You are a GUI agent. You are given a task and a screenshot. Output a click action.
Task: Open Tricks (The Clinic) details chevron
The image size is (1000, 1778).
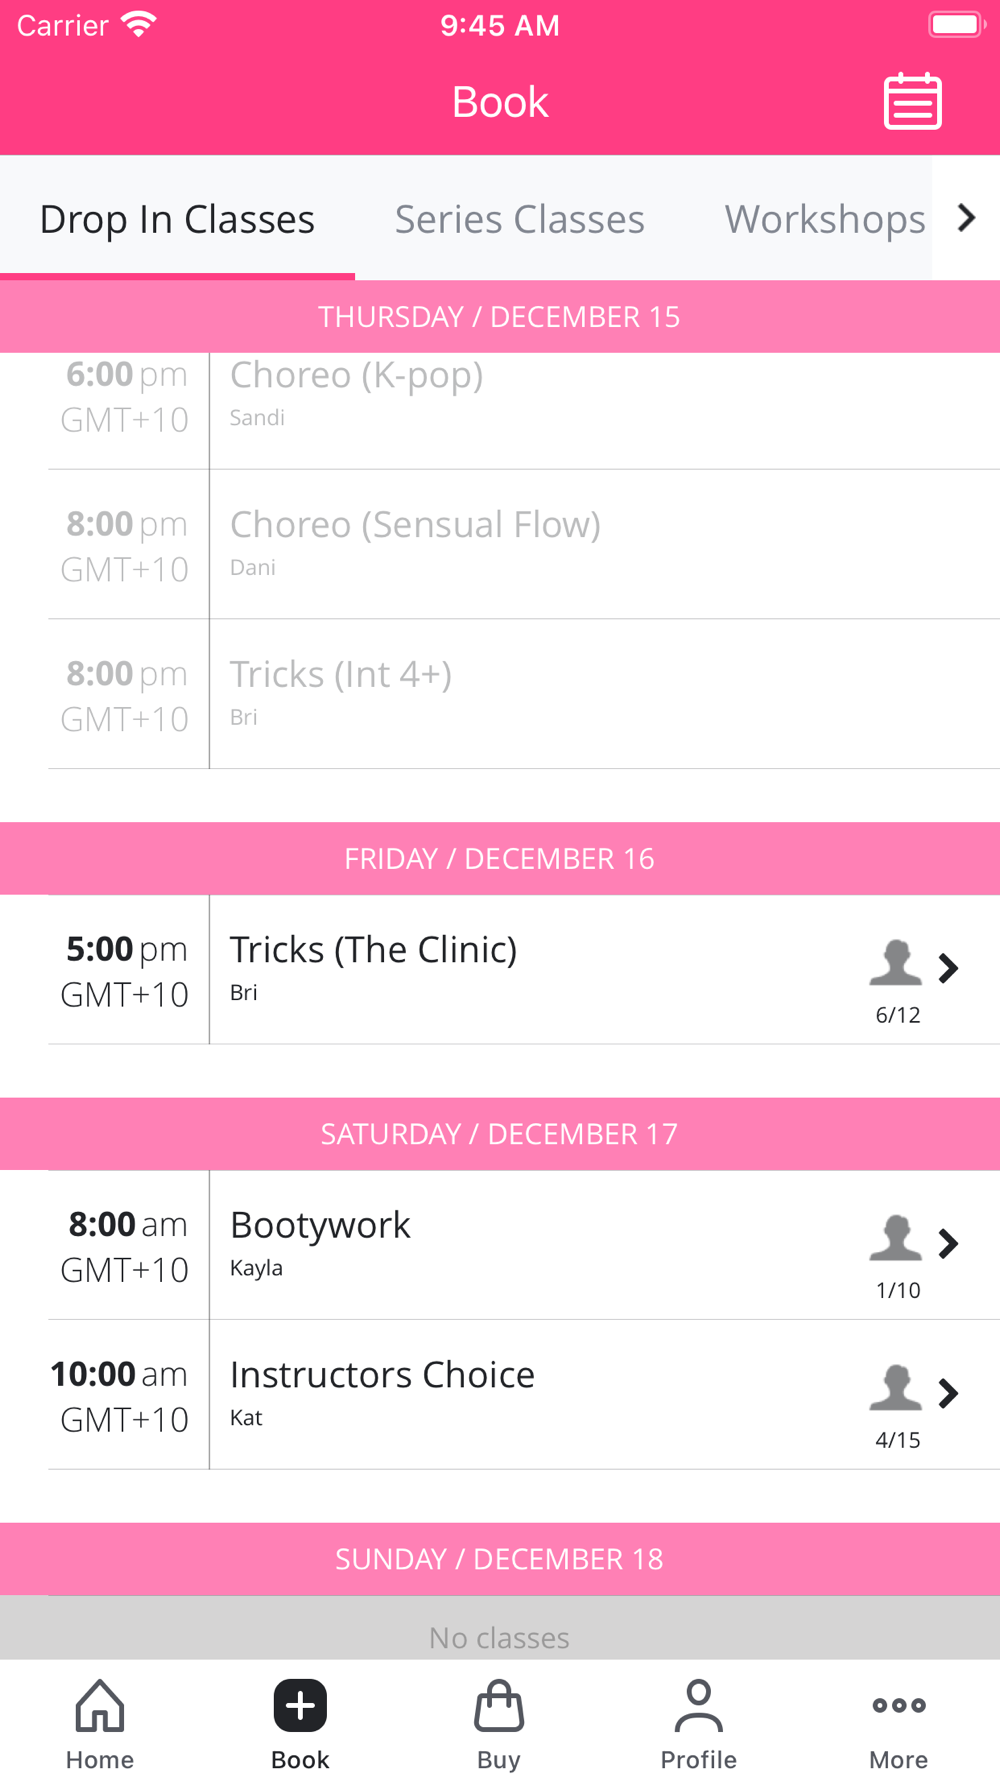949,968
